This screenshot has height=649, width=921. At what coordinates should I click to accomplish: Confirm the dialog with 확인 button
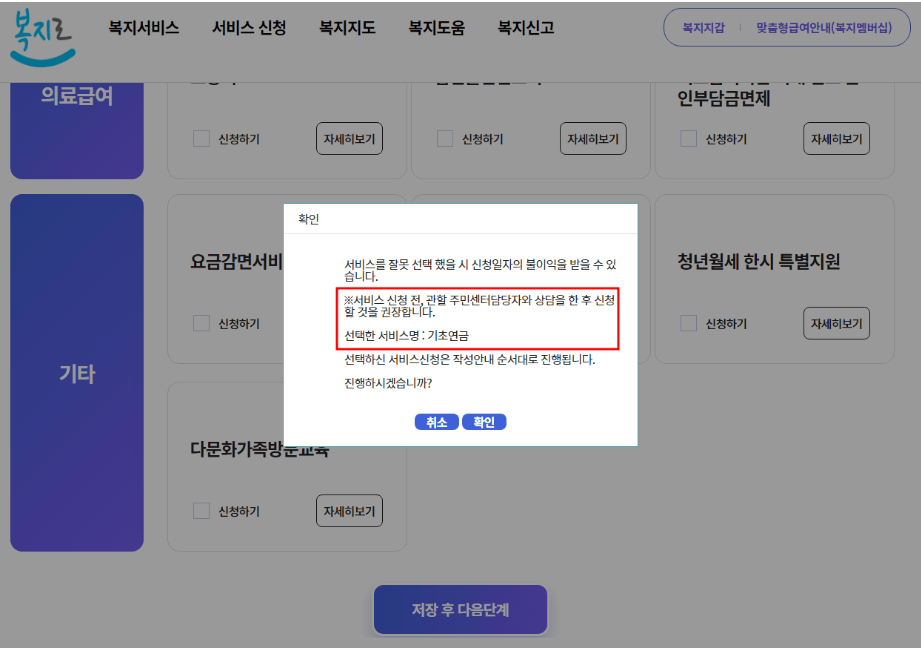(x=484, y=421)
